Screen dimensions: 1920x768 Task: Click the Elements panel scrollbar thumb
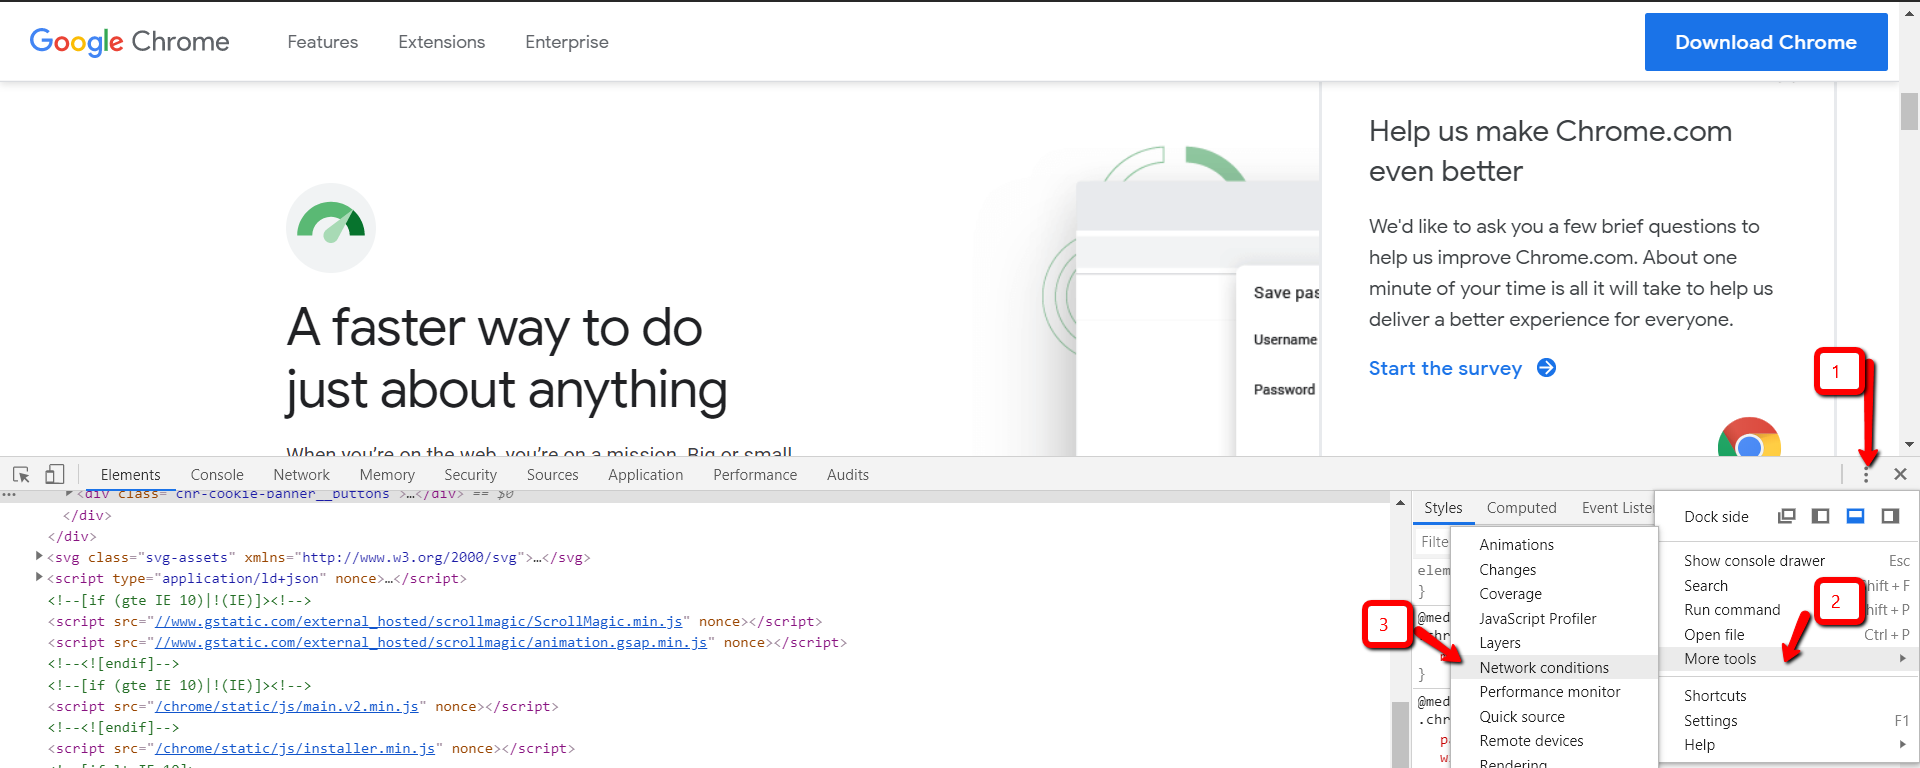click(x=1400, y=735)
